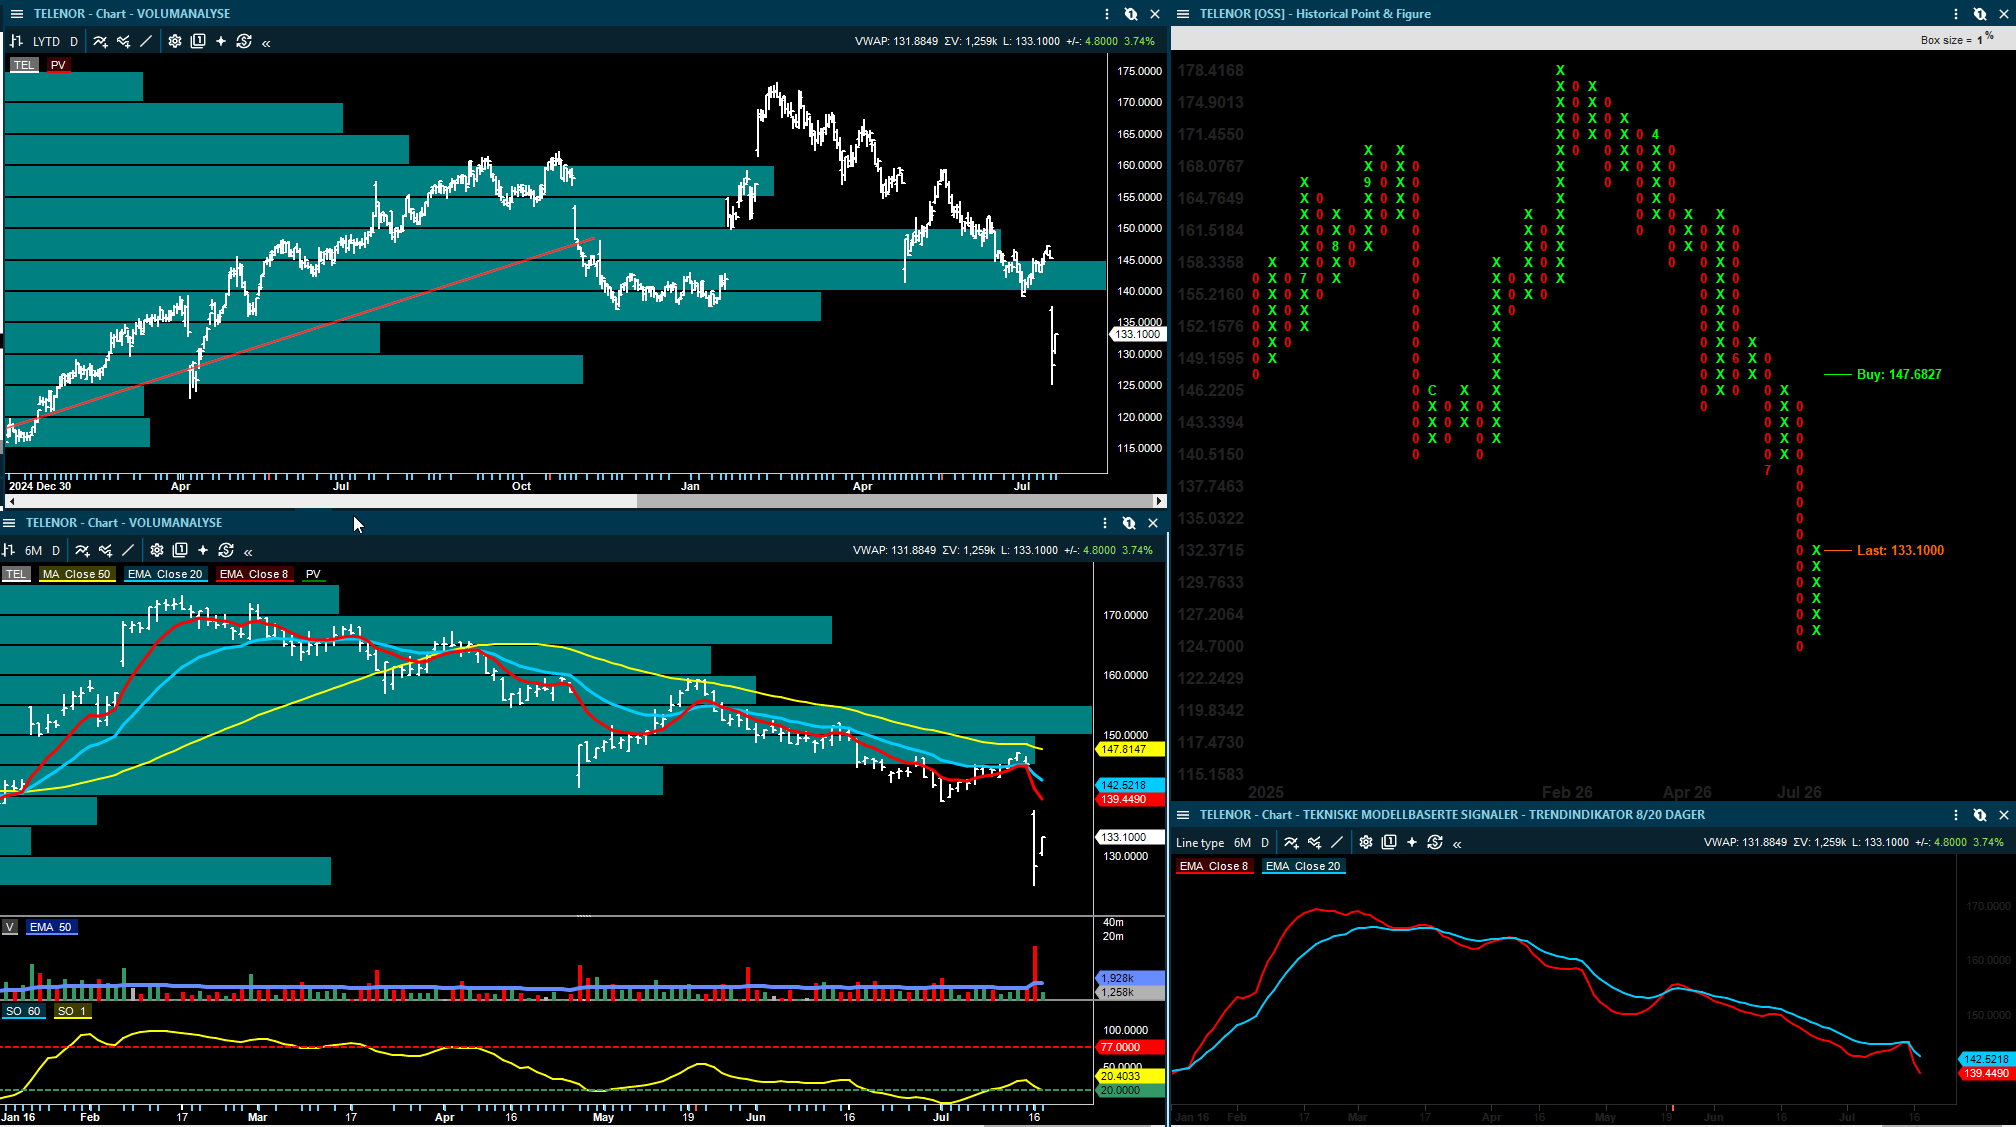Open hamburger menu of Point & Figure panel

point(1183,14)
